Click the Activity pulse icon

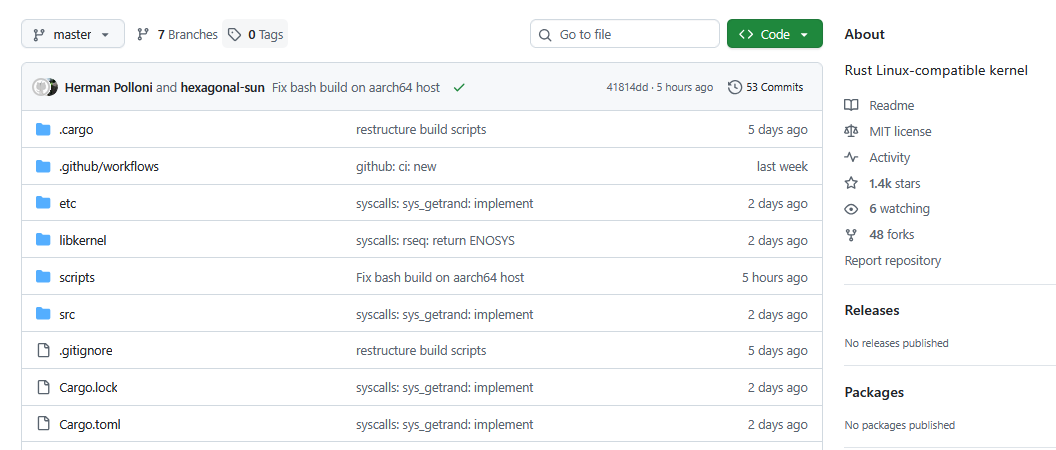[x=851, y=157]
